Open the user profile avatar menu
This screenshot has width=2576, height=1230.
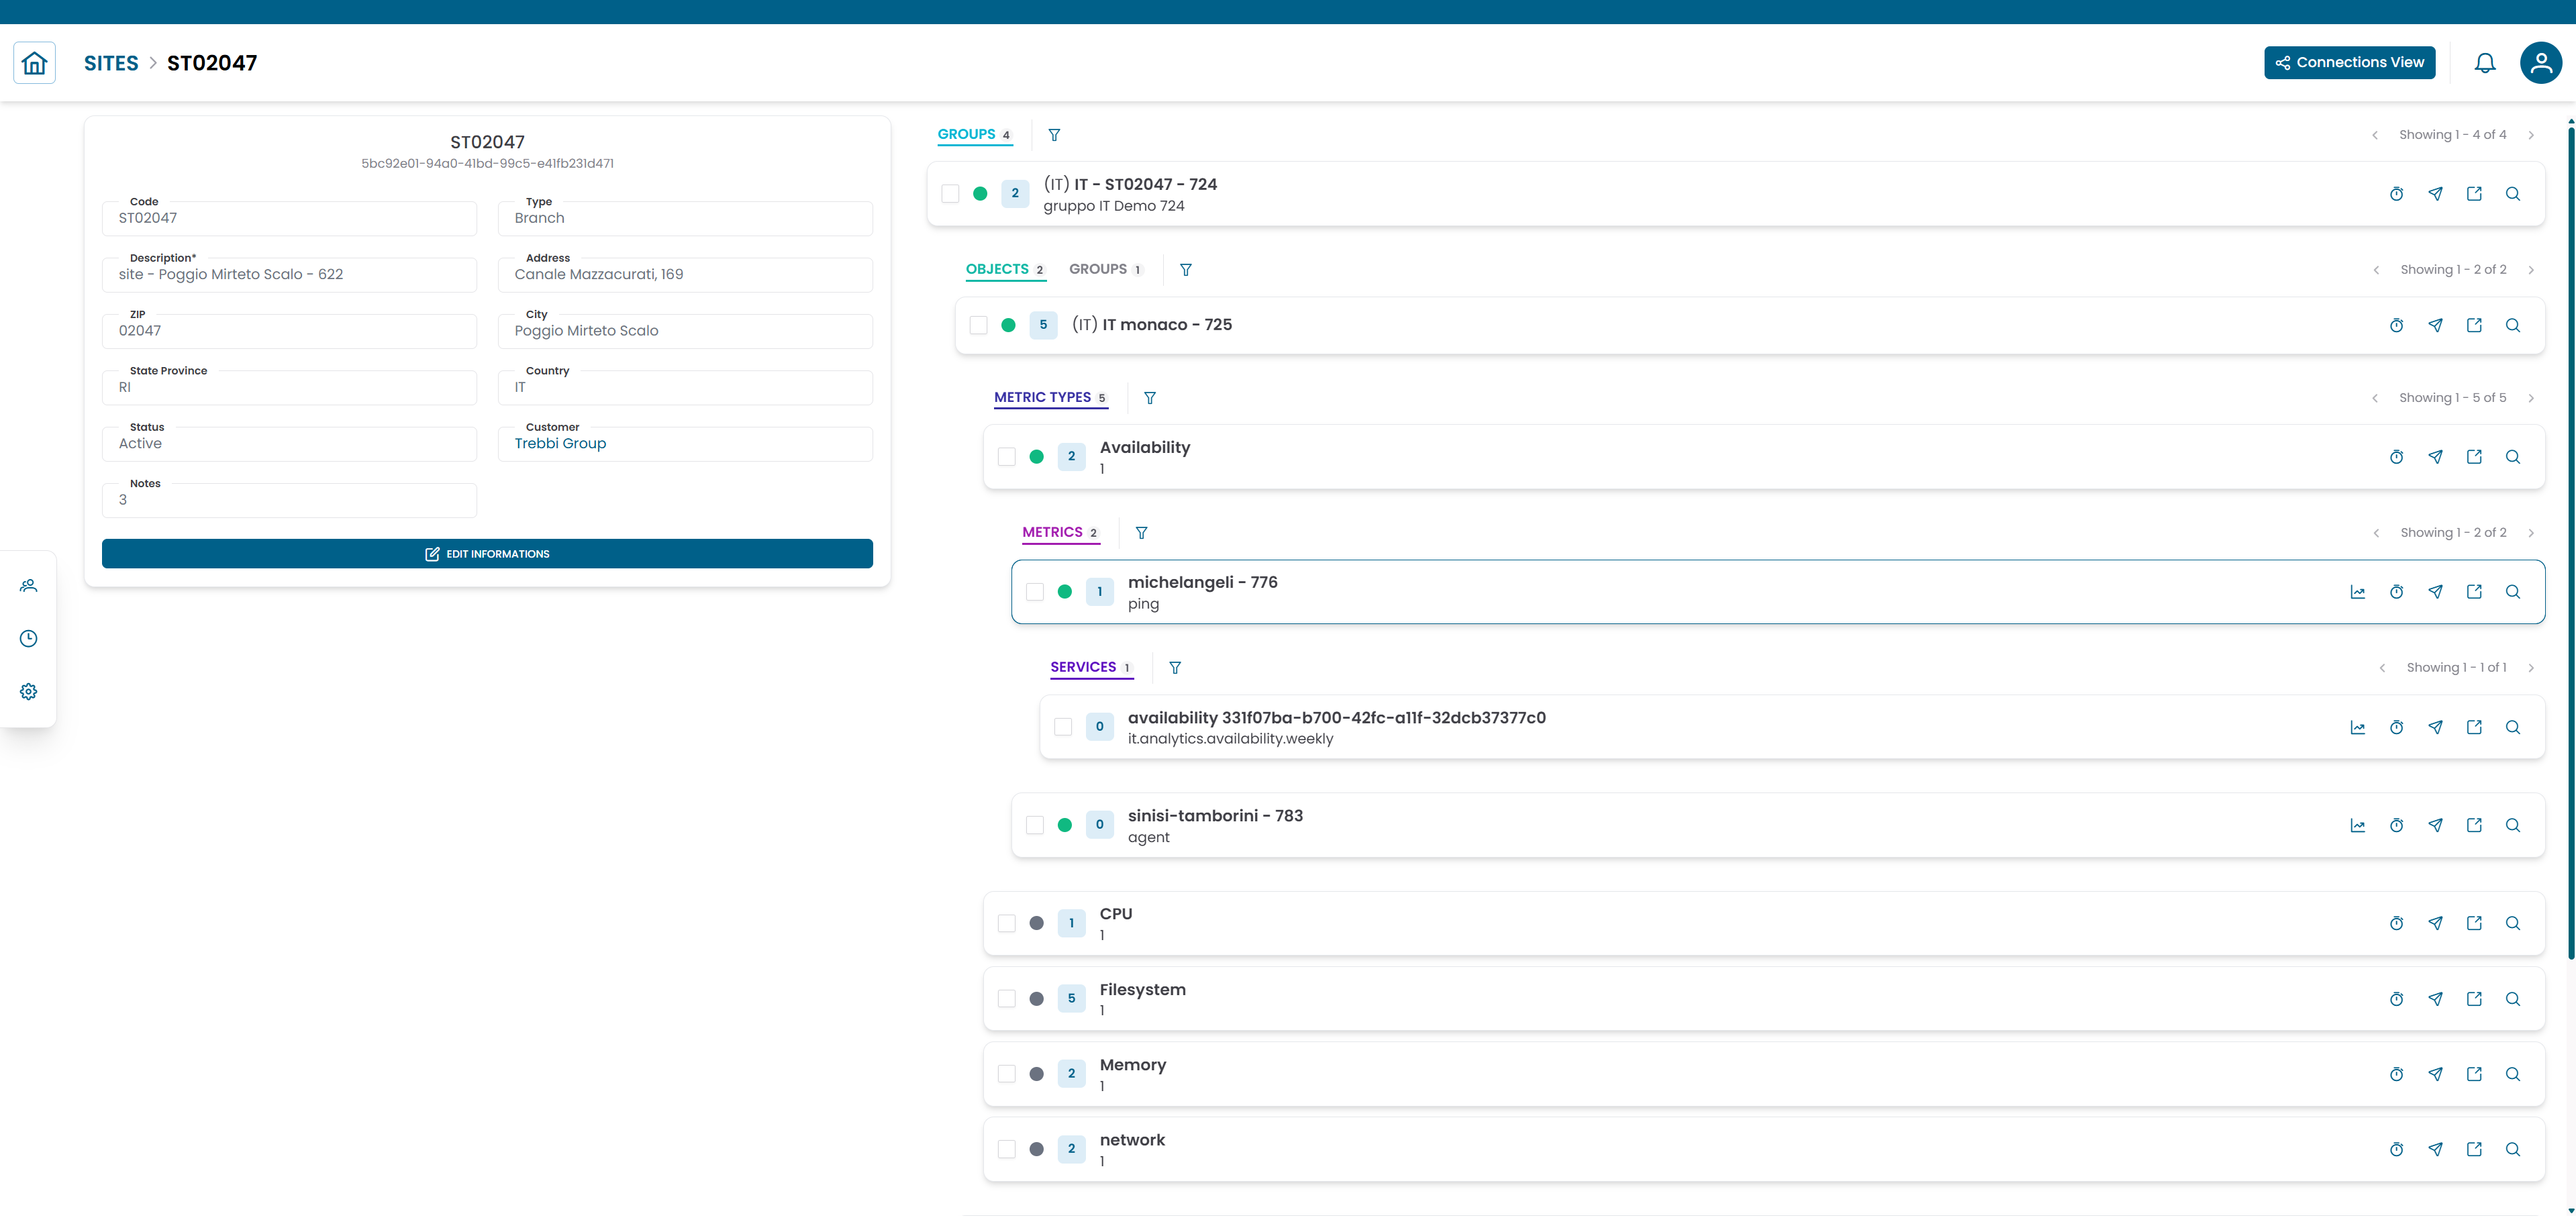point(2540,63)
